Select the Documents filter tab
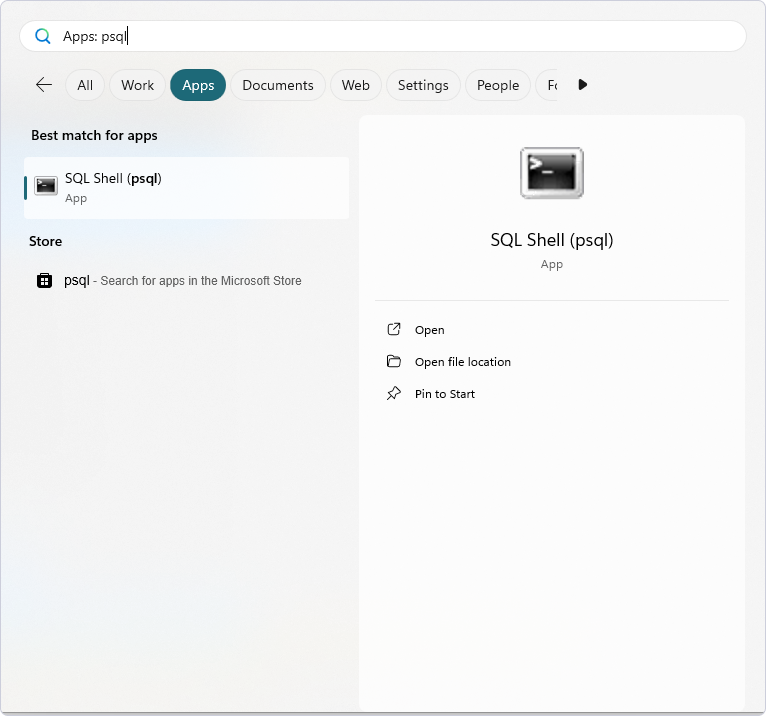Image resolution: width=766 pixels, height=716 pixels. point(278,85)
